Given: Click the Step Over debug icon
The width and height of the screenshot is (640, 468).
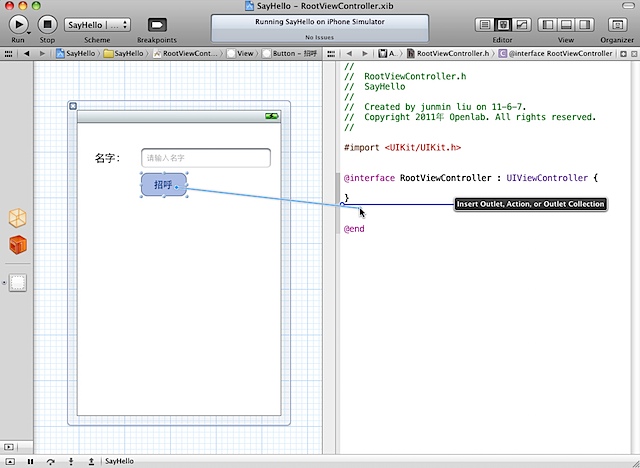Looking at the screenshot, I should 50,461.
